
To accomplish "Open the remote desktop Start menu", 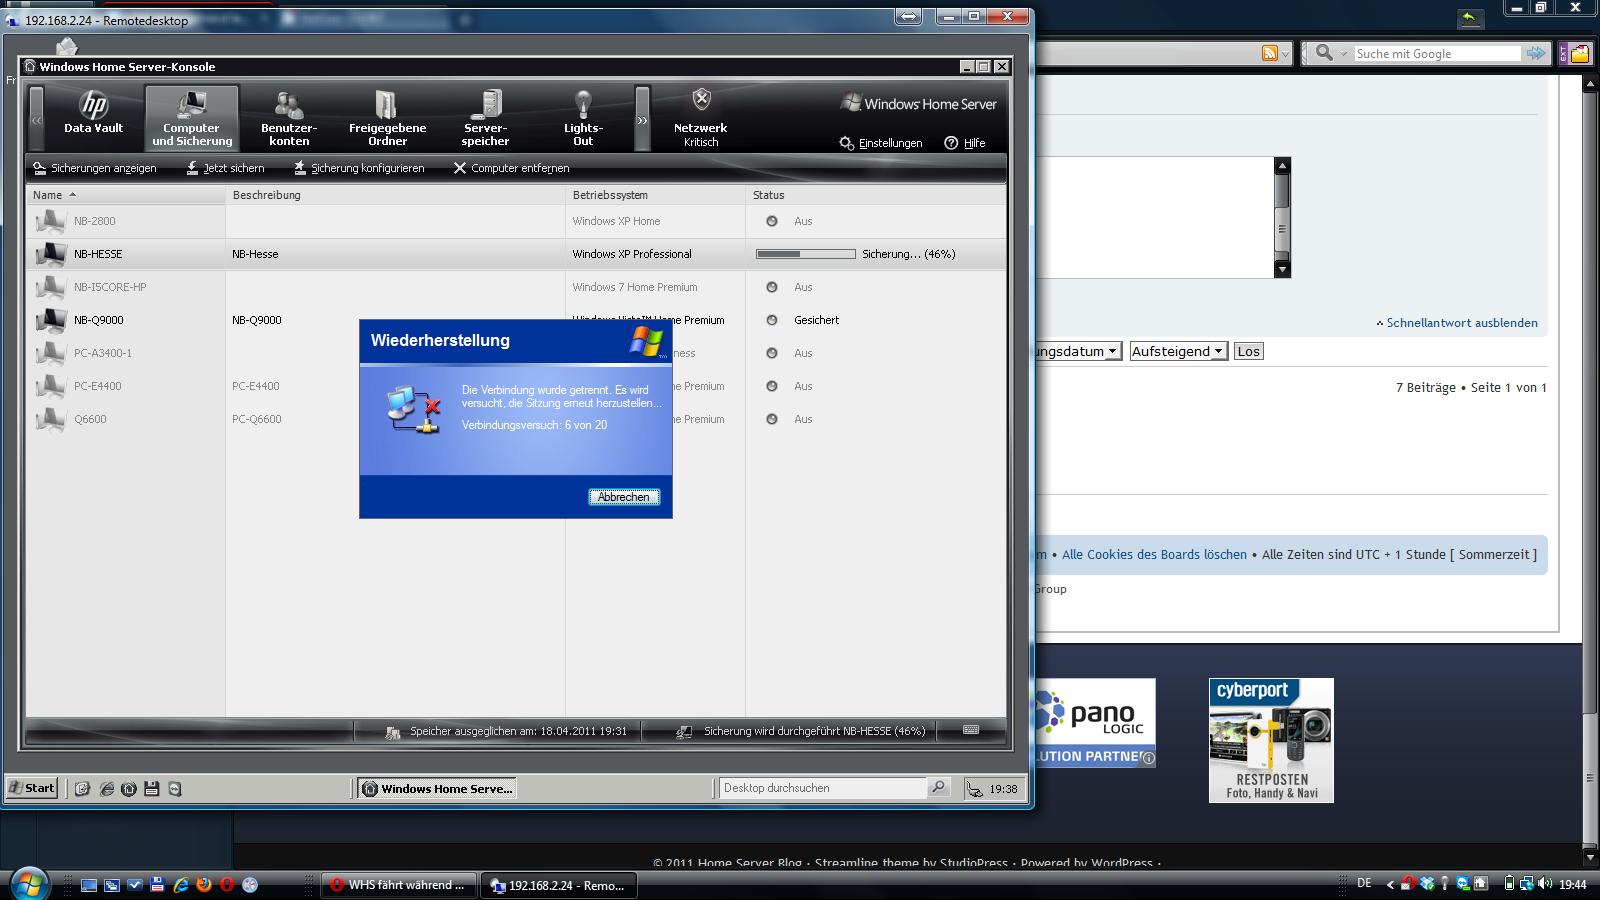I will coord(32,788).
